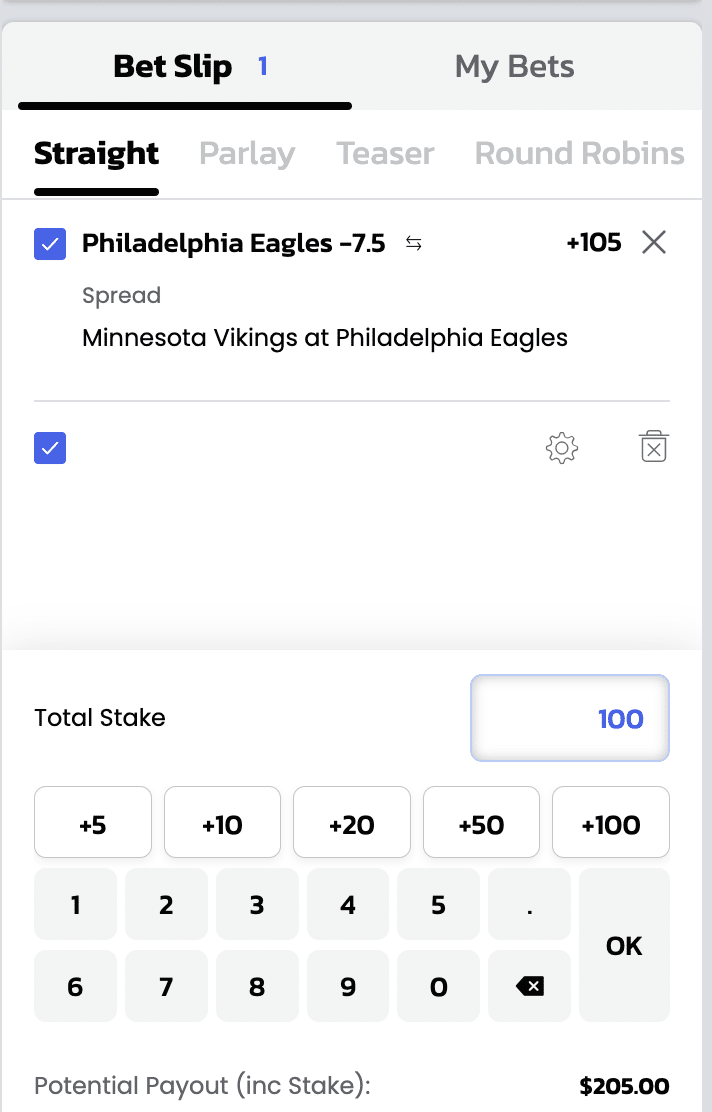Select the Parlay tab

pyautogui.click(x=247, y=153)
